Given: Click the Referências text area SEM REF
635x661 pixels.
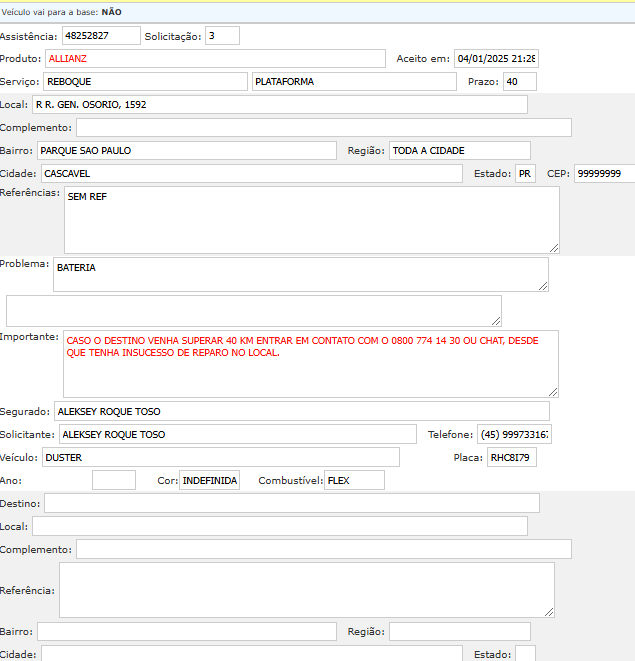Looking at the screenshot, I should coord(312,220).
